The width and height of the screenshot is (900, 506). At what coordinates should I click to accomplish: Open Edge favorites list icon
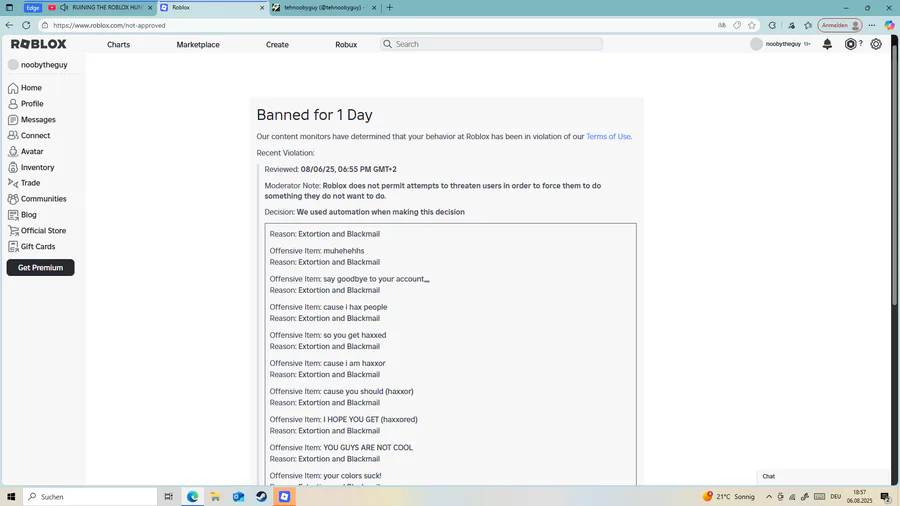pyautogui.click(x=808, y=25)
